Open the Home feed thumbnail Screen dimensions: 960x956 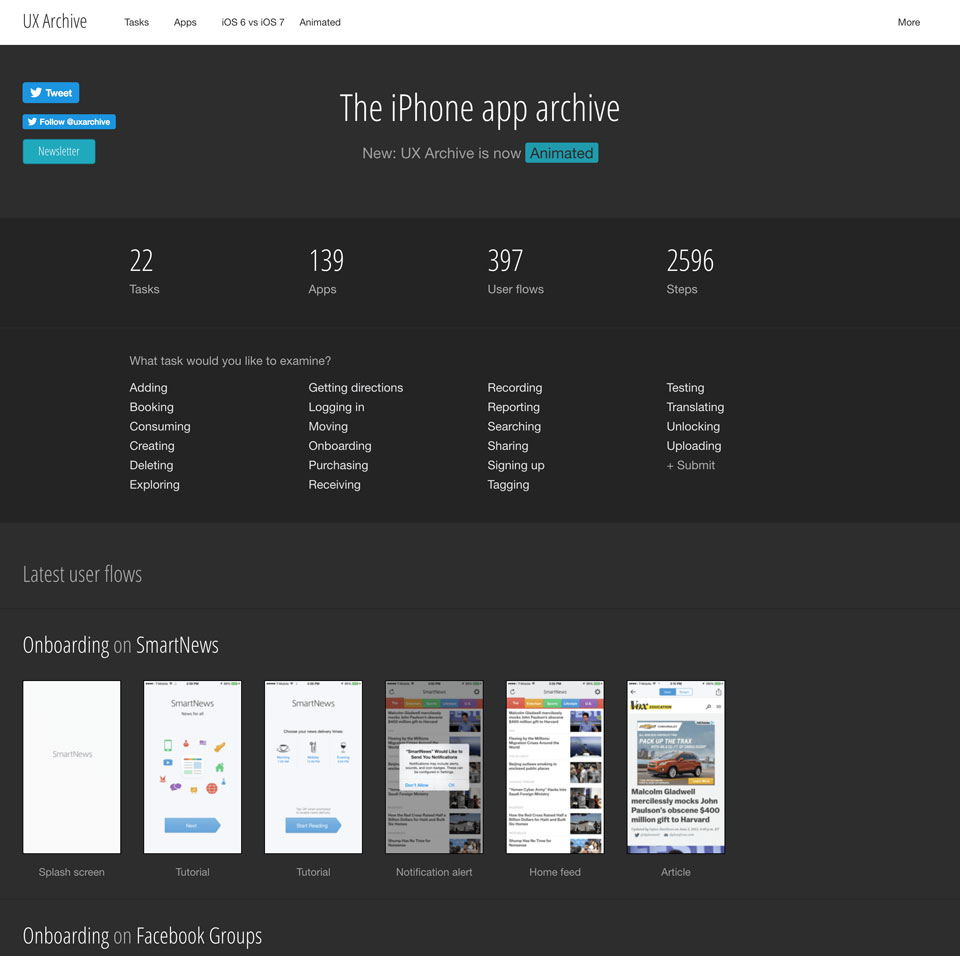coord(555,767)
